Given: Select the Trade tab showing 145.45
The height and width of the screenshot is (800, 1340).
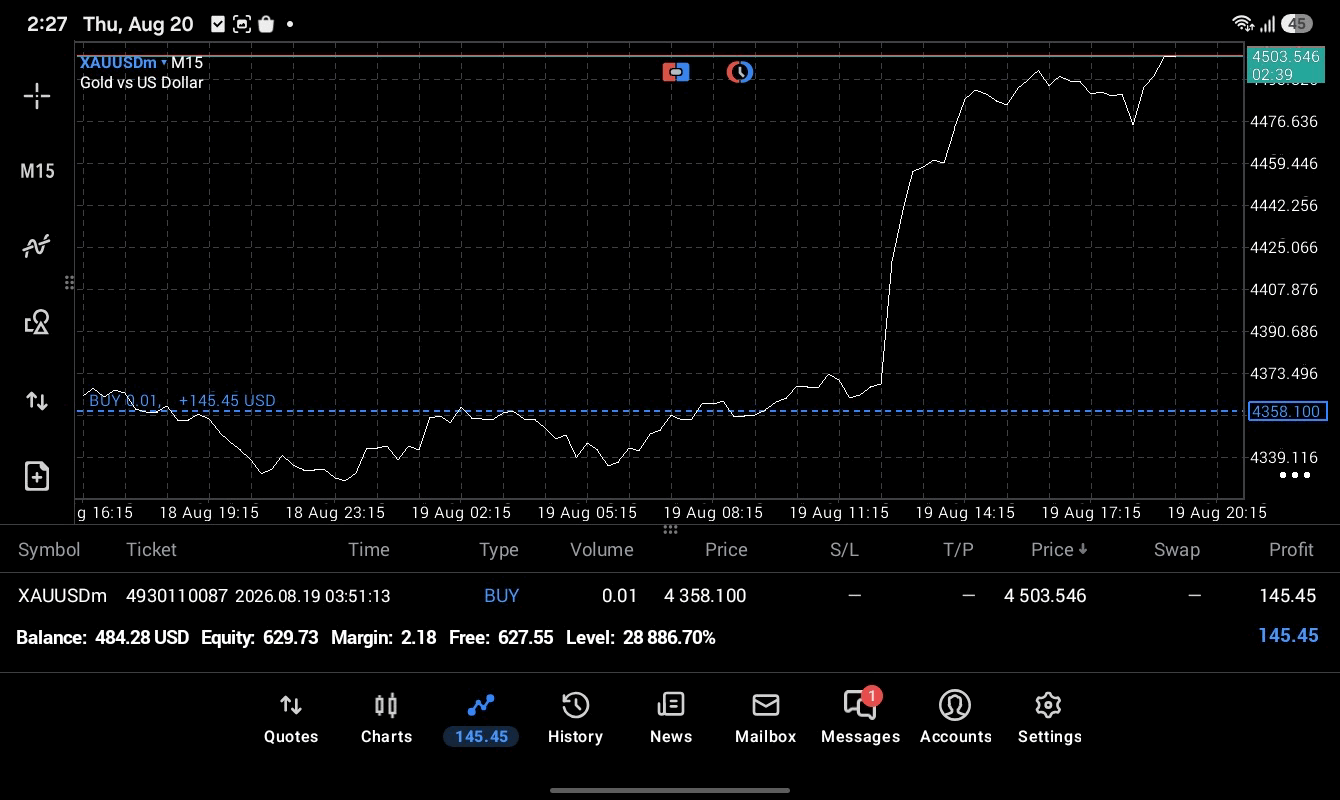Looking at the screenshot, I should click(x=481, y=719).
